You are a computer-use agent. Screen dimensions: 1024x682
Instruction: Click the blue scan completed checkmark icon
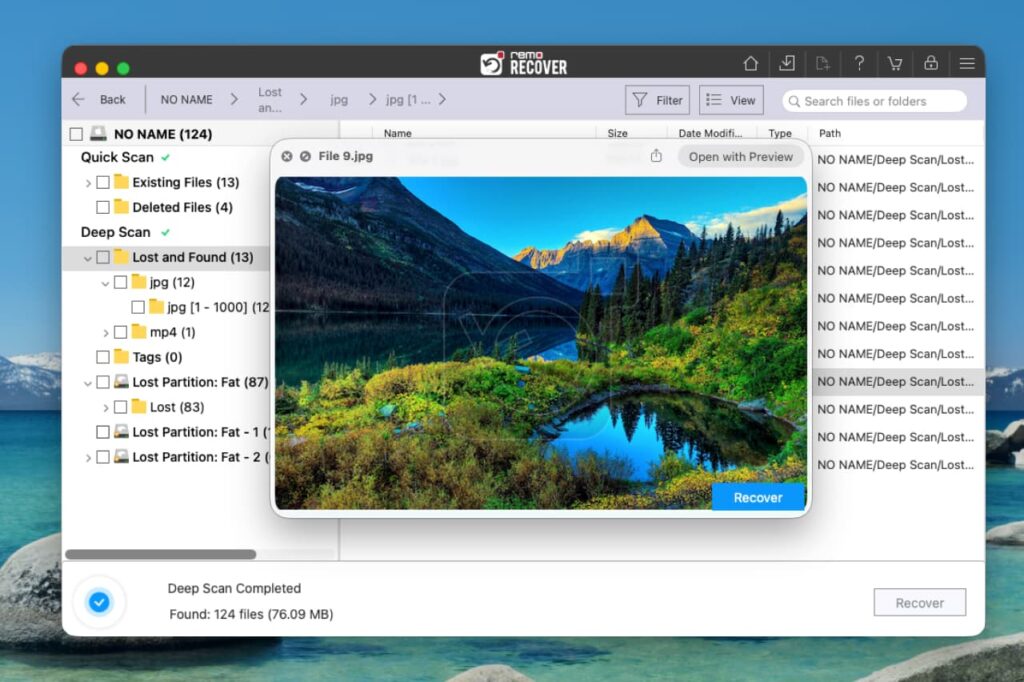(99, 602)
